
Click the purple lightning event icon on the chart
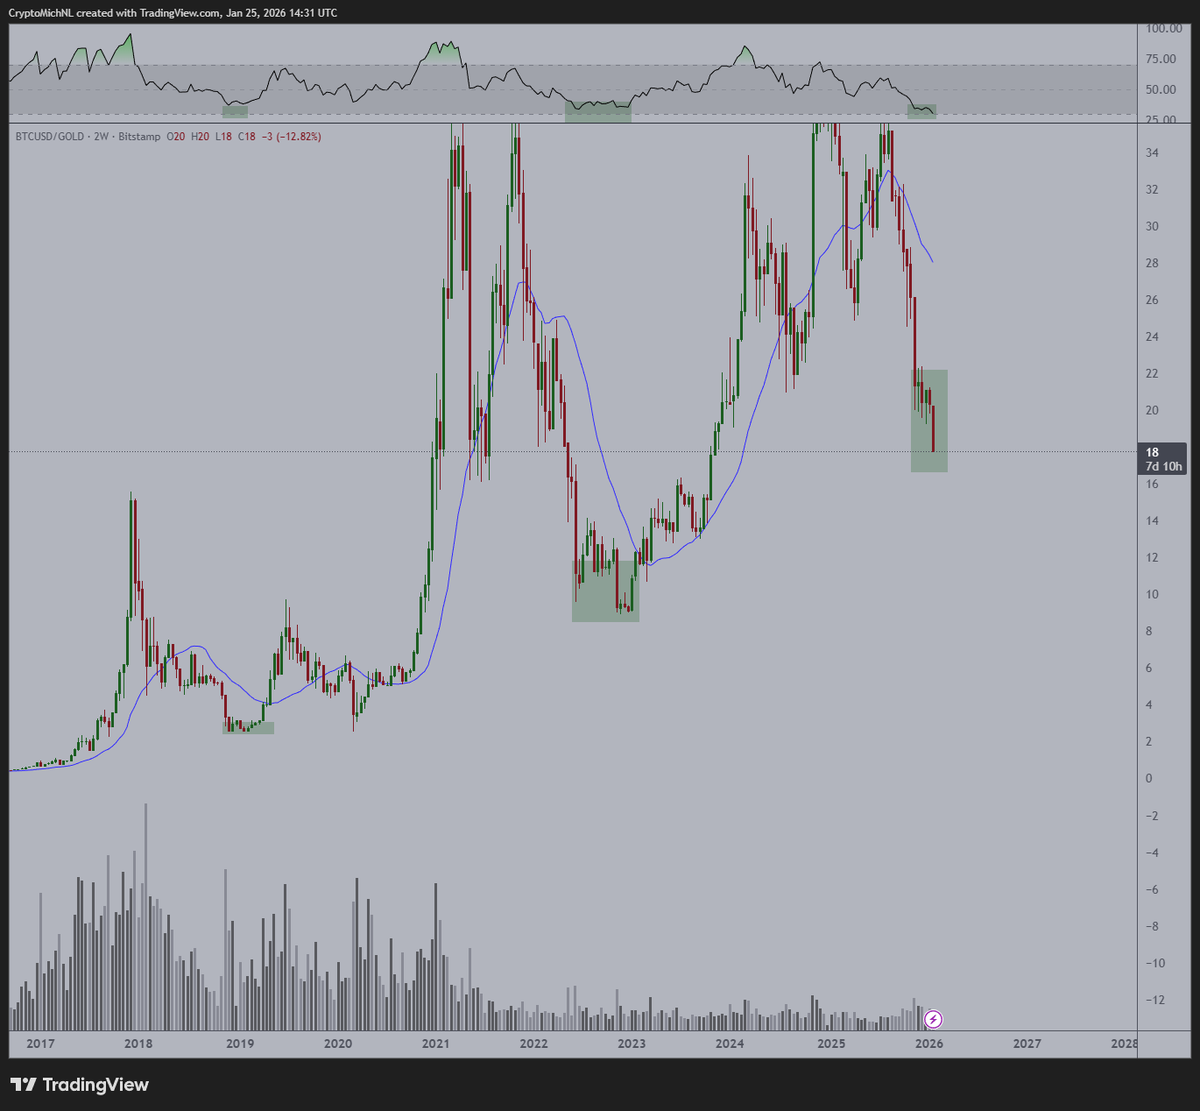[x=932, y=1019]
